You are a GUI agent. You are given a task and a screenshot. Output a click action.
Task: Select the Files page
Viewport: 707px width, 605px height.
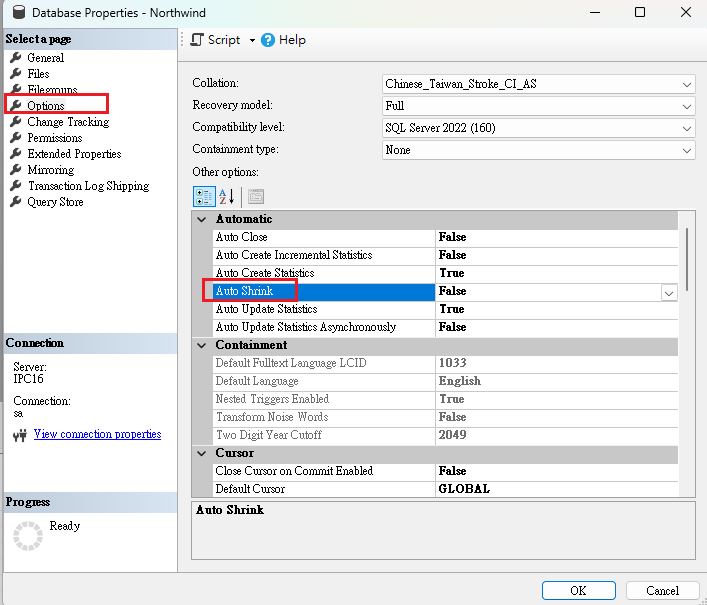pos(38,74)
